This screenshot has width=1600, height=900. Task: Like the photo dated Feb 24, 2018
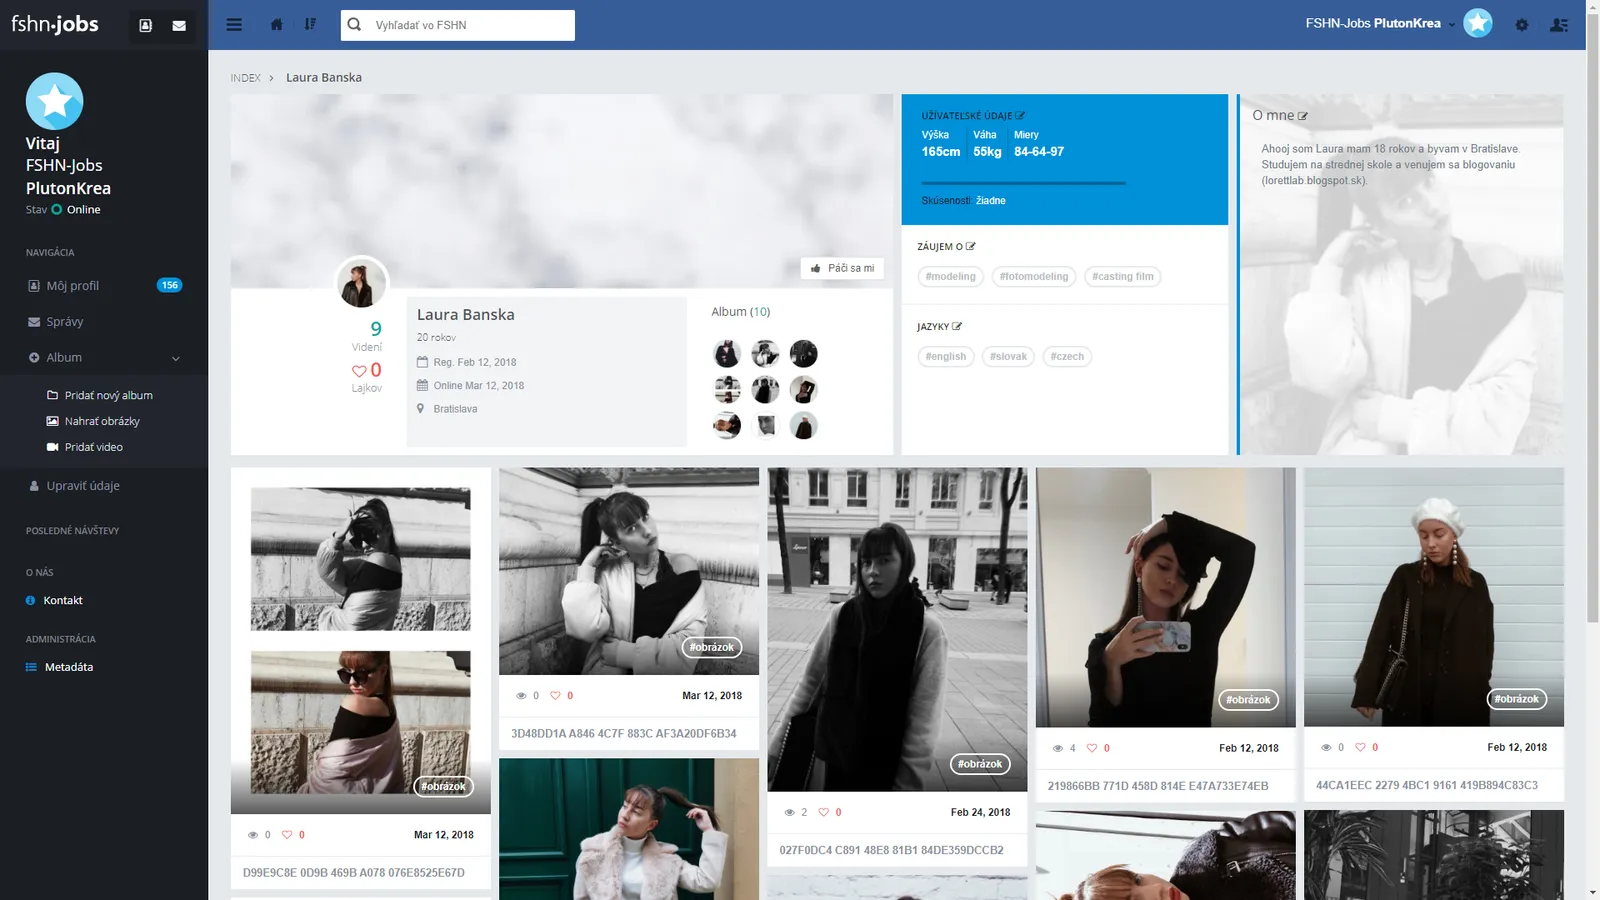point(824,812)
